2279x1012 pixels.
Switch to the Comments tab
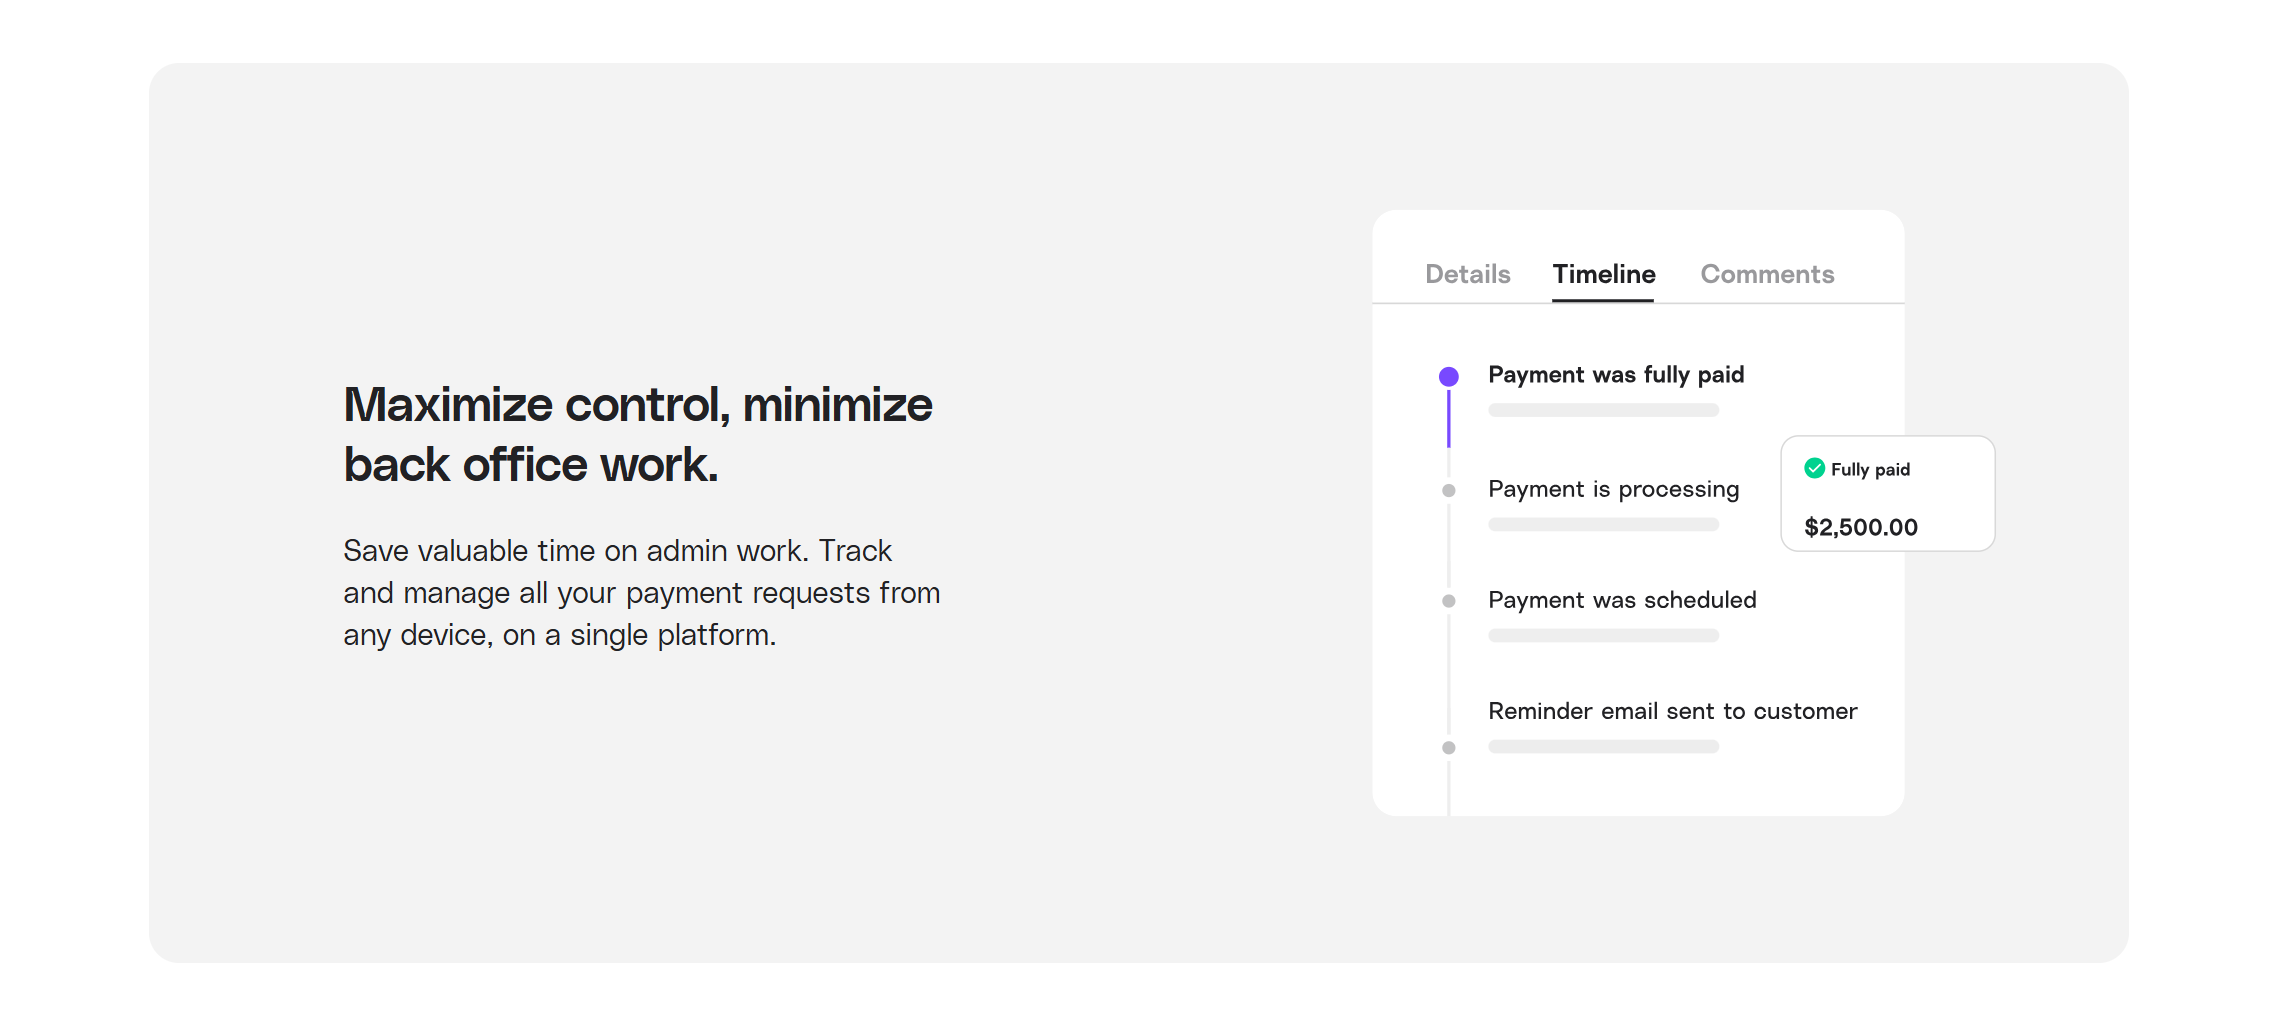click(x=1767, y=274)
